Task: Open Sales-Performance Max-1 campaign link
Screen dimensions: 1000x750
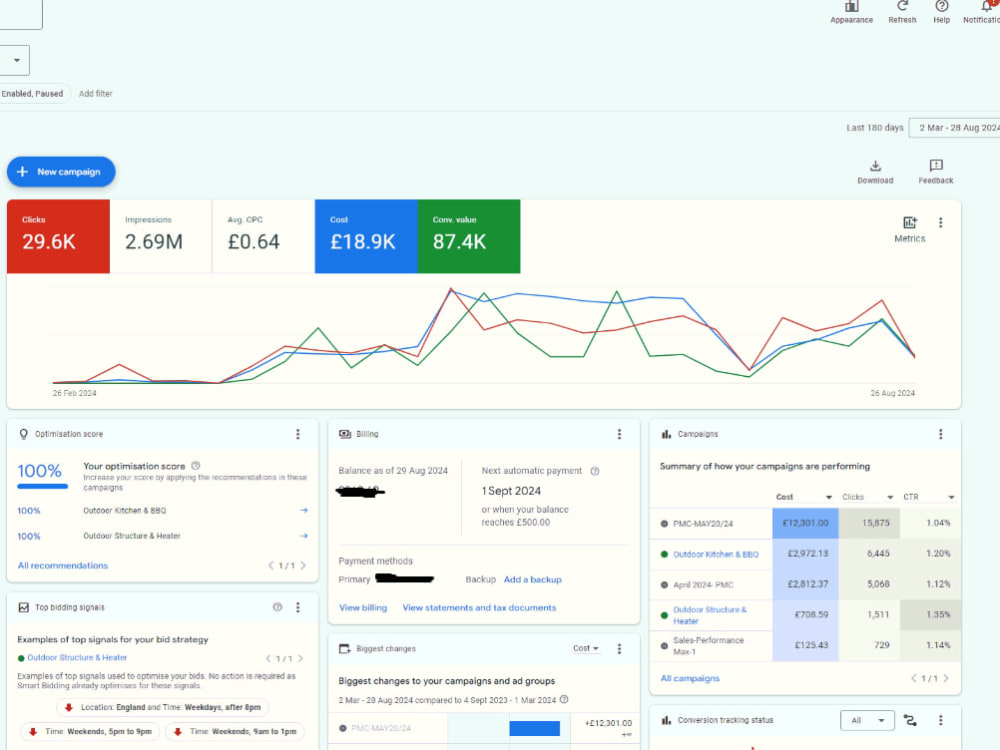Action: (x=708, y=645)
